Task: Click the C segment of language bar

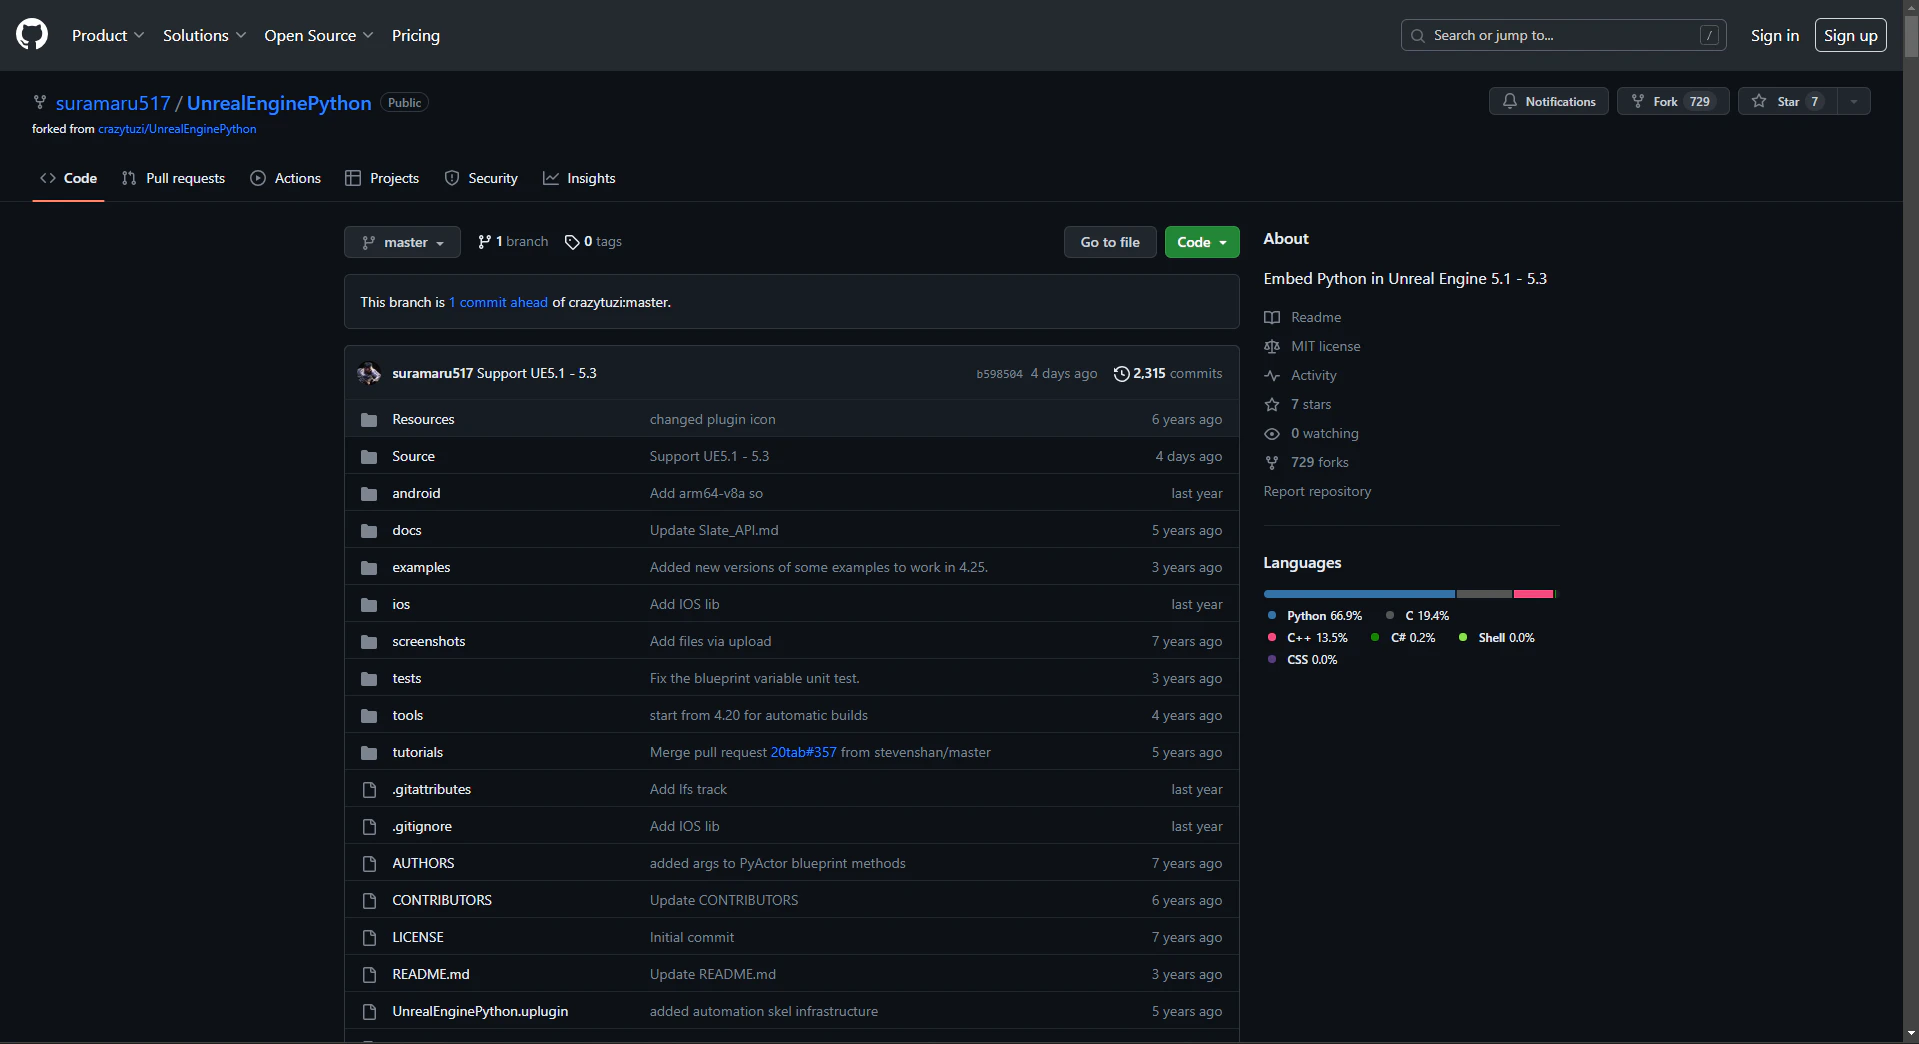Action: point(1484,594)
